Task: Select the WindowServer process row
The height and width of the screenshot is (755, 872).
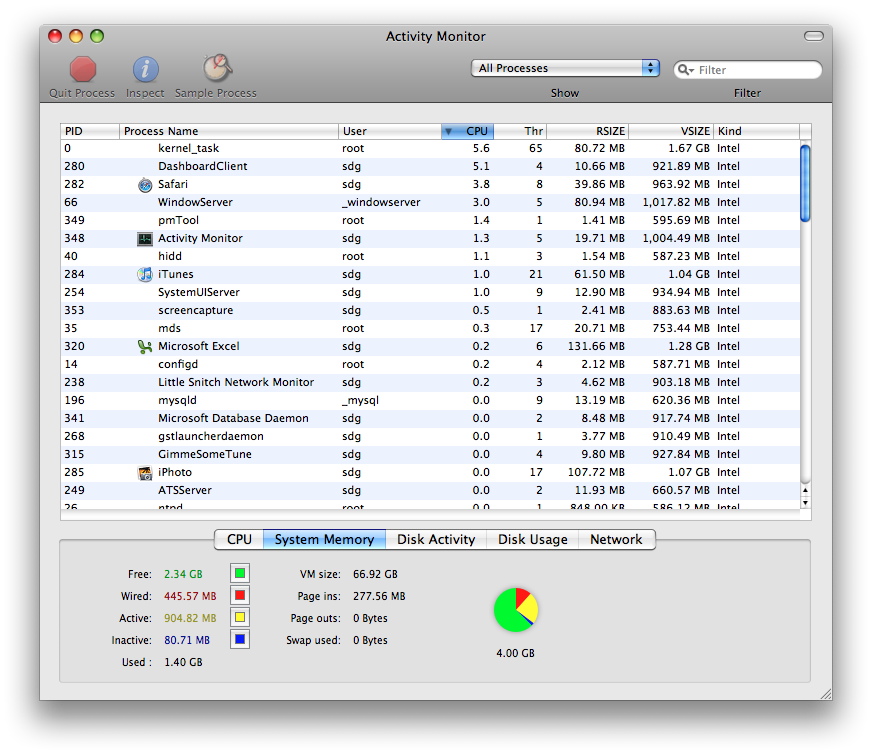Action: click(x=430, y=202)
